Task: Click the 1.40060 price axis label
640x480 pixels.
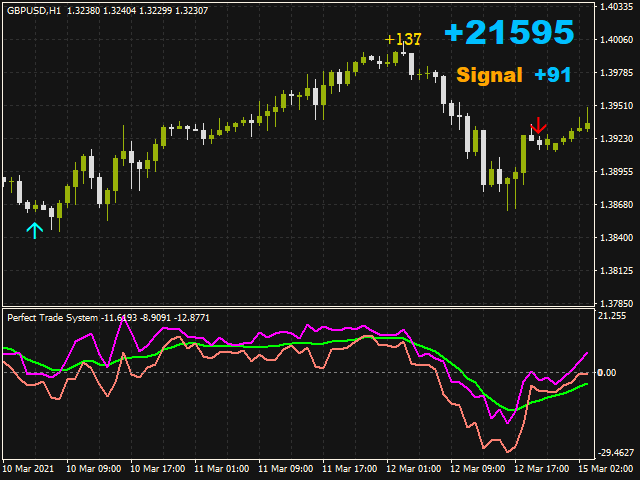Action: coord(616,40)
